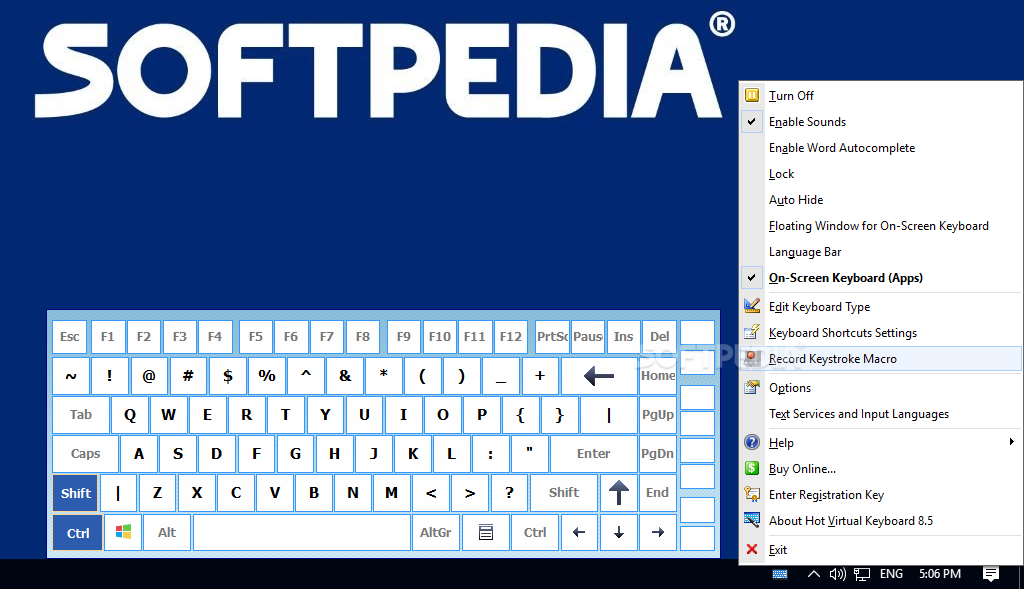Image resolution: width=1024 pixels, height=589 pixels.
Task: Click the Tab key
Action: [x=81, y=415]
